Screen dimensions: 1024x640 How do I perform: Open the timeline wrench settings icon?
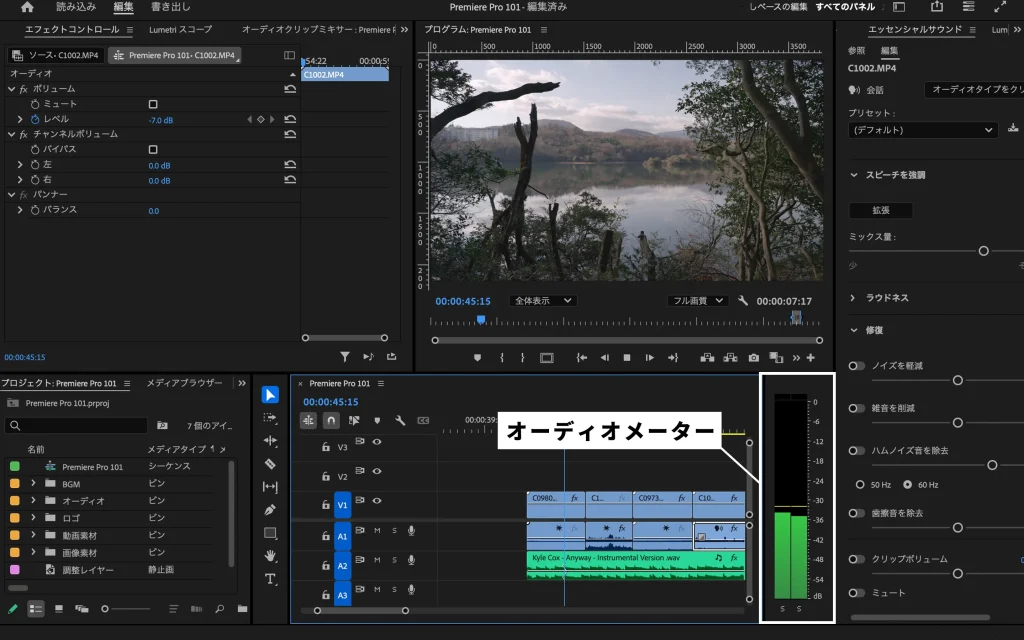(x=401, y=420)
